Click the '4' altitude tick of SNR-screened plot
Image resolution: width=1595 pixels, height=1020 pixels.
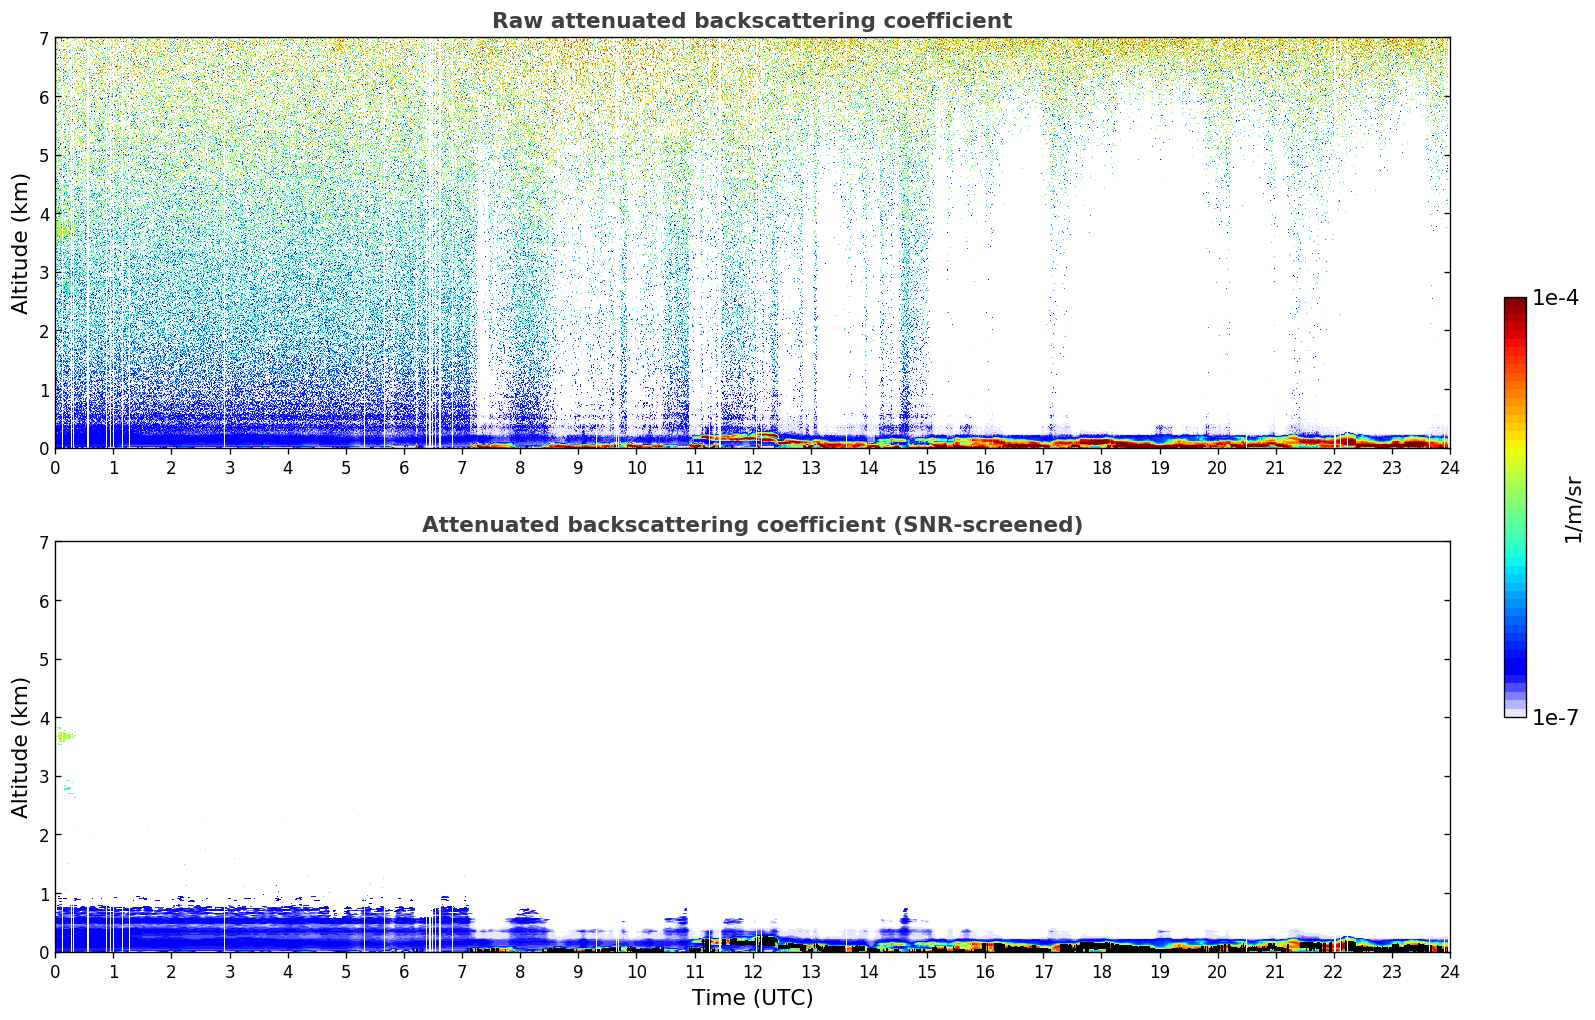43,718
